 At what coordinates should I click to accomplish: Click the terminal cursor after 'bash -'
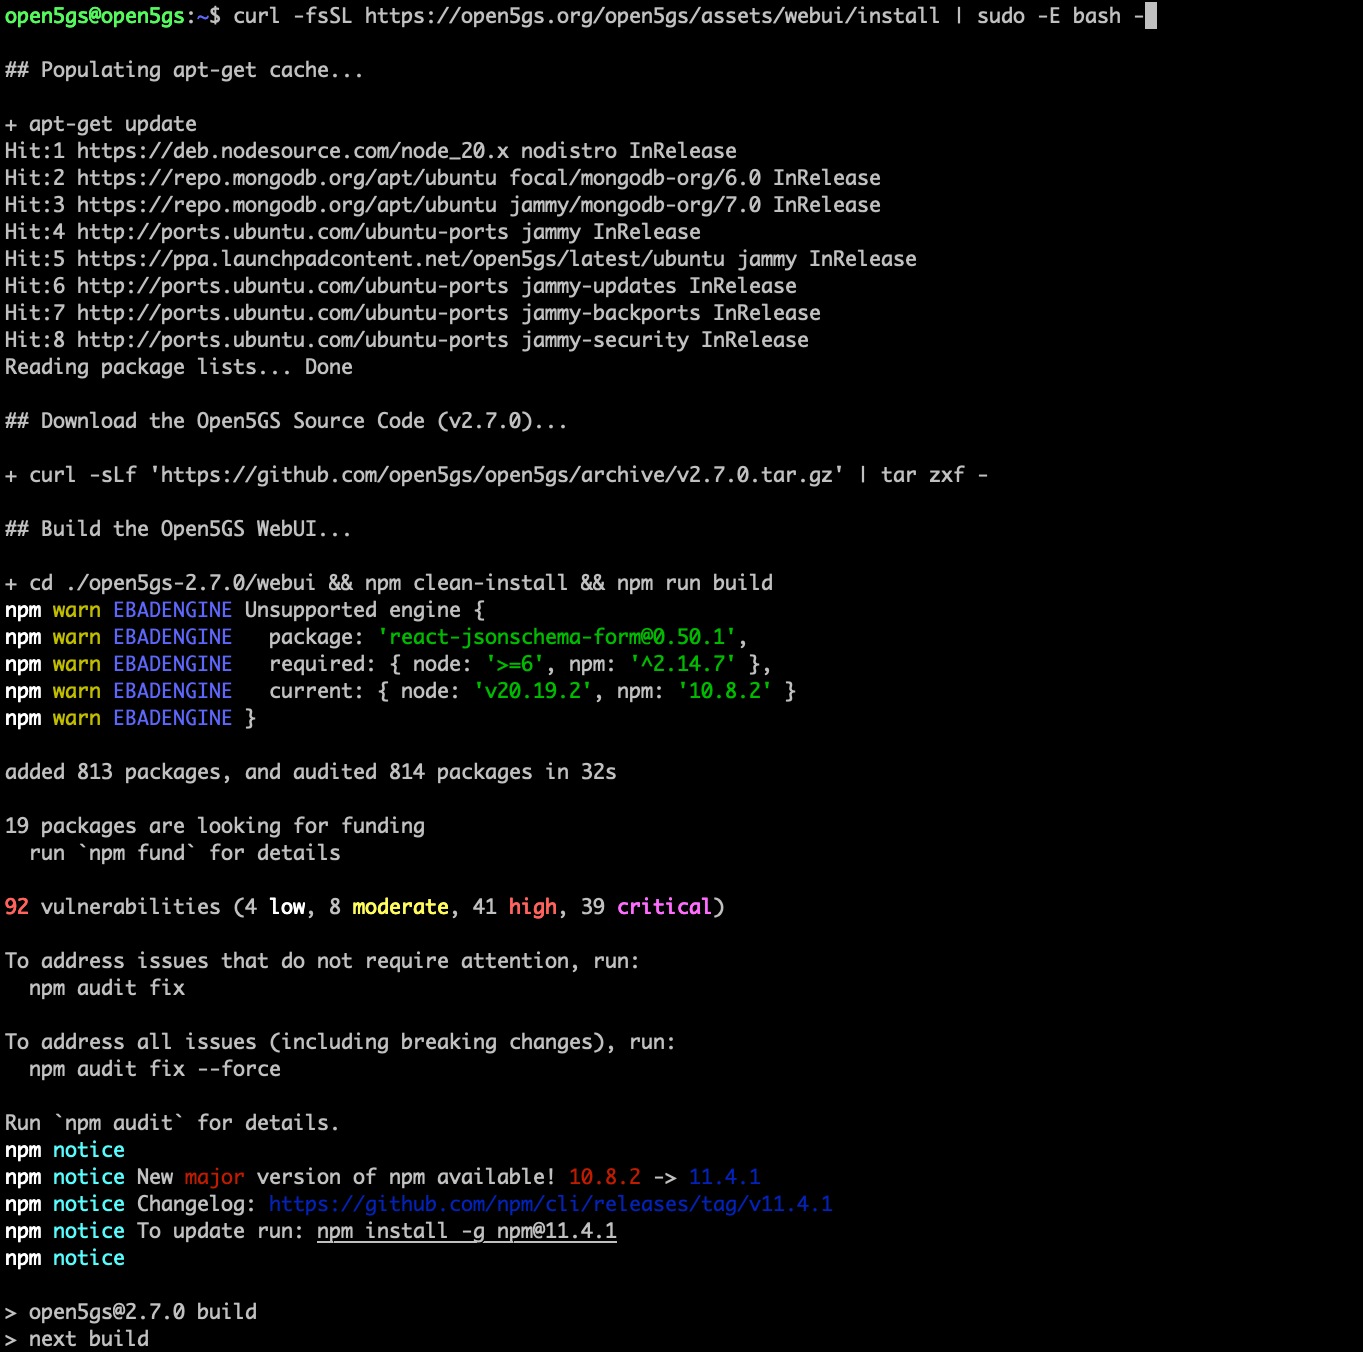pos(1151,16)
